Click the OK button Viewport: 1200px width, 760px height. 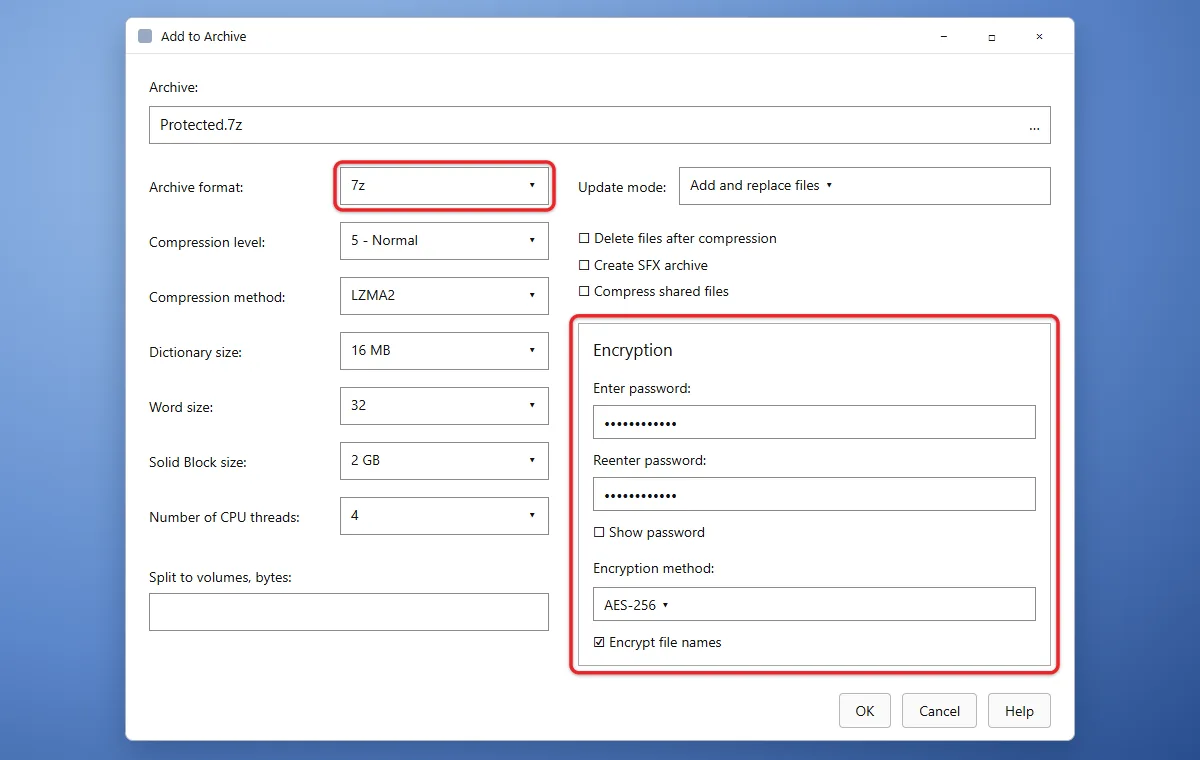click(x=865, y=711)
